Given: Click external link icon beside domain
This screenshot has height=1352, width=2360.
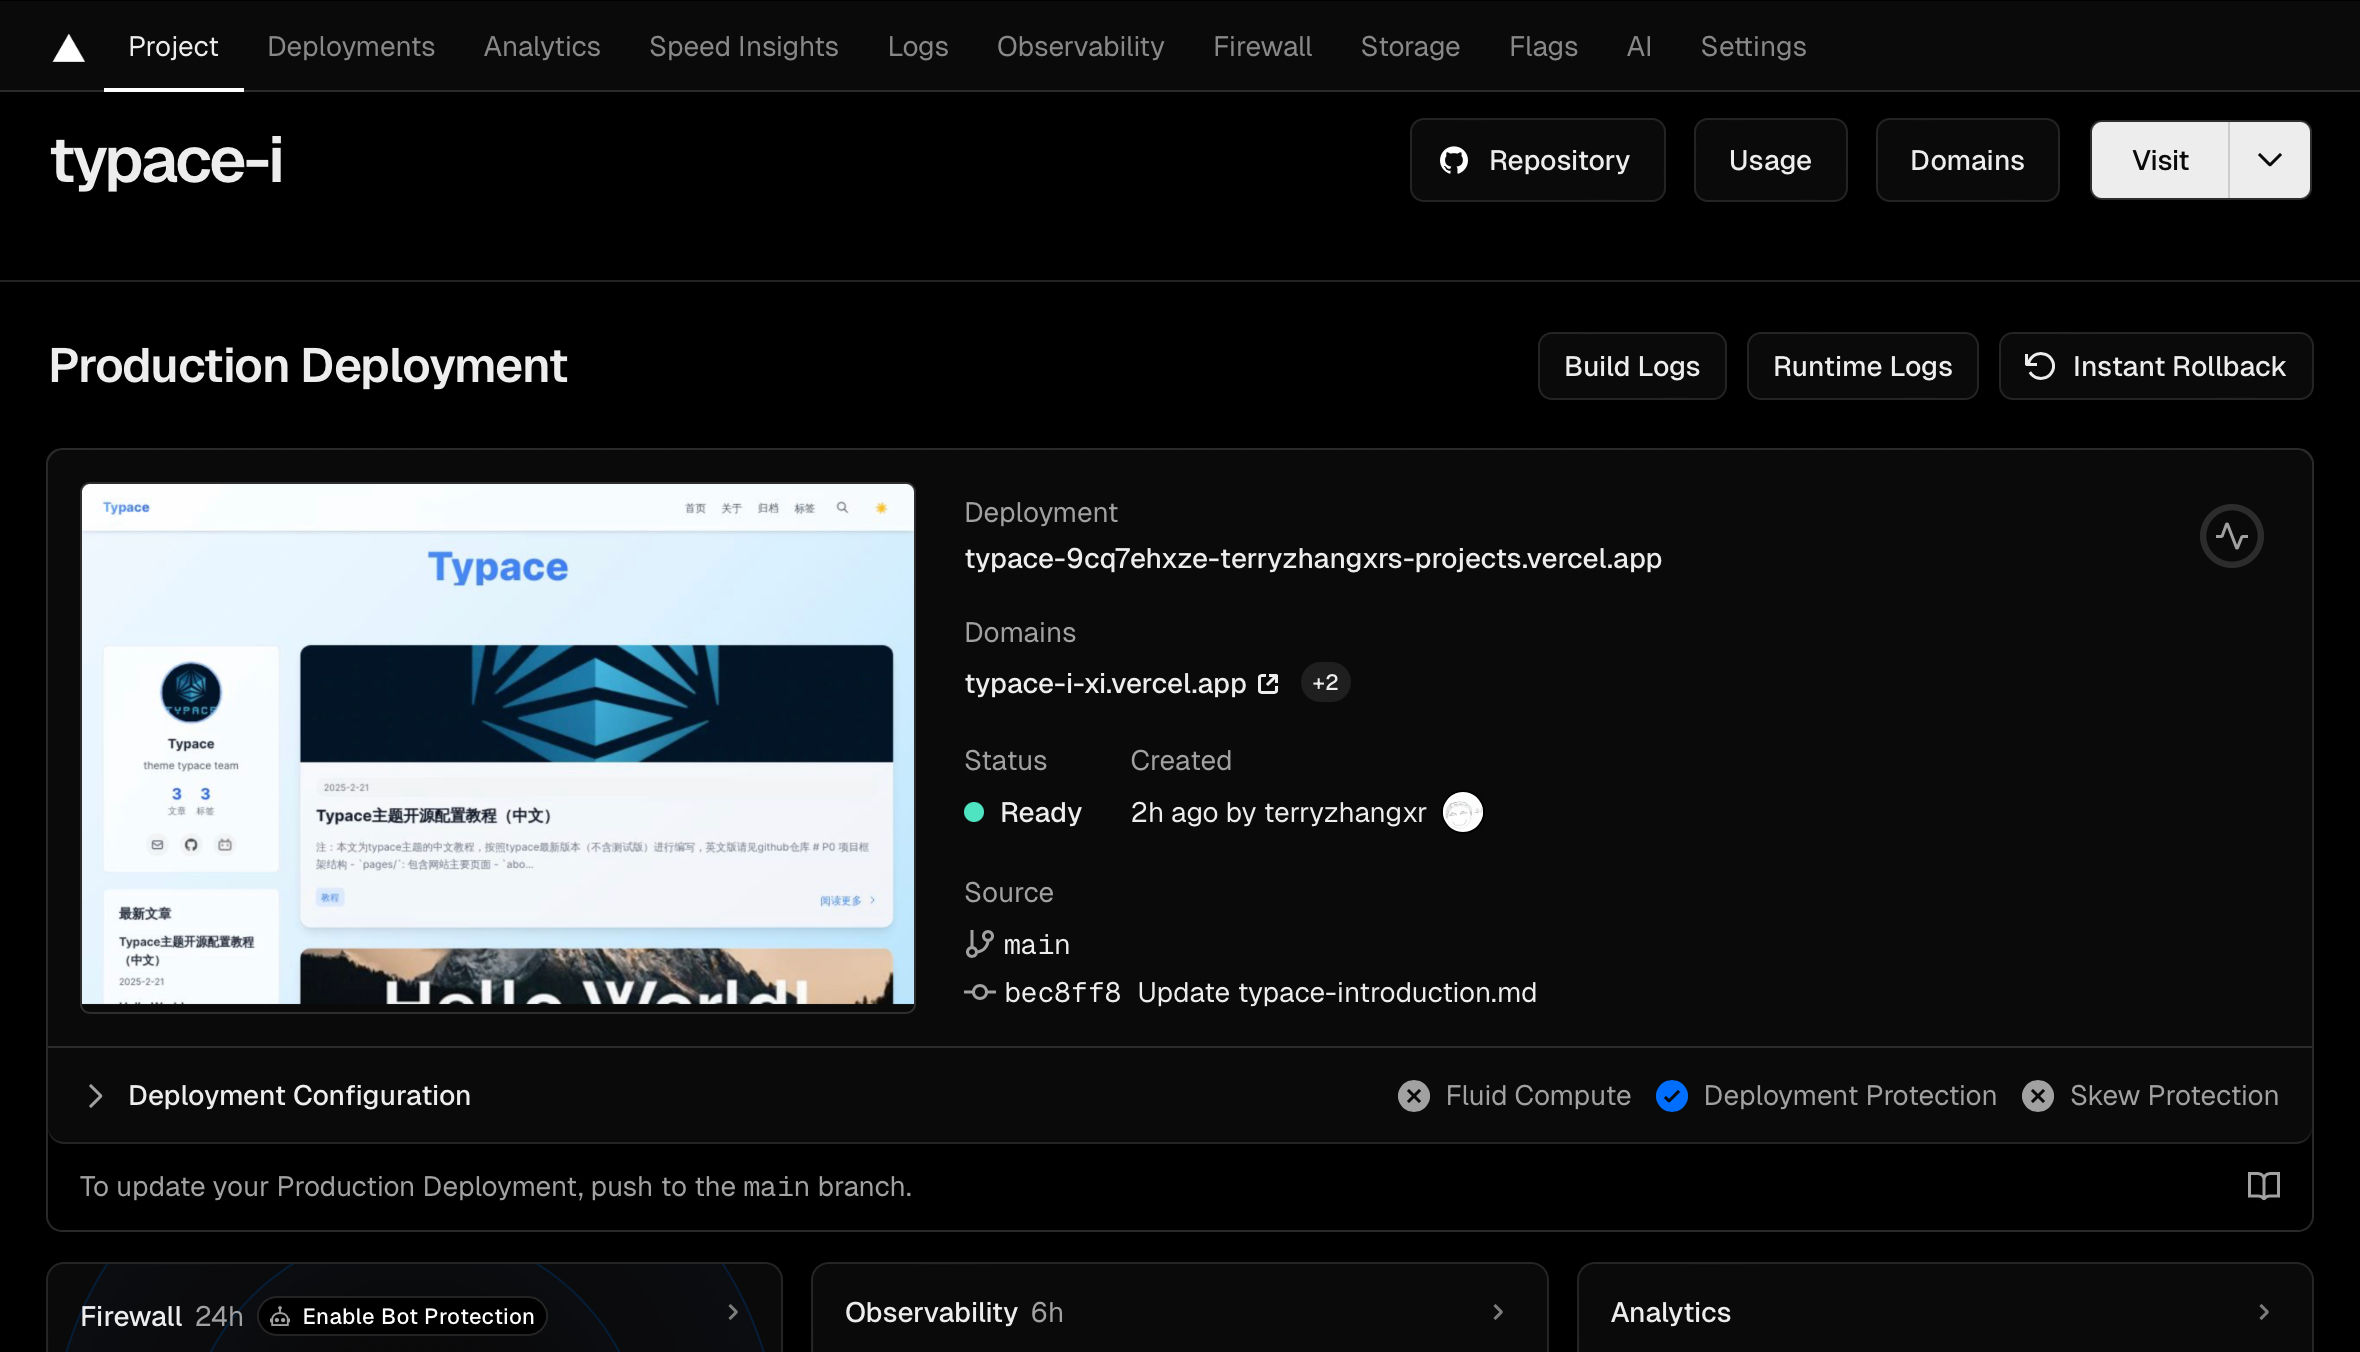Looking at the screenshot, I should tap(1268, 683).
